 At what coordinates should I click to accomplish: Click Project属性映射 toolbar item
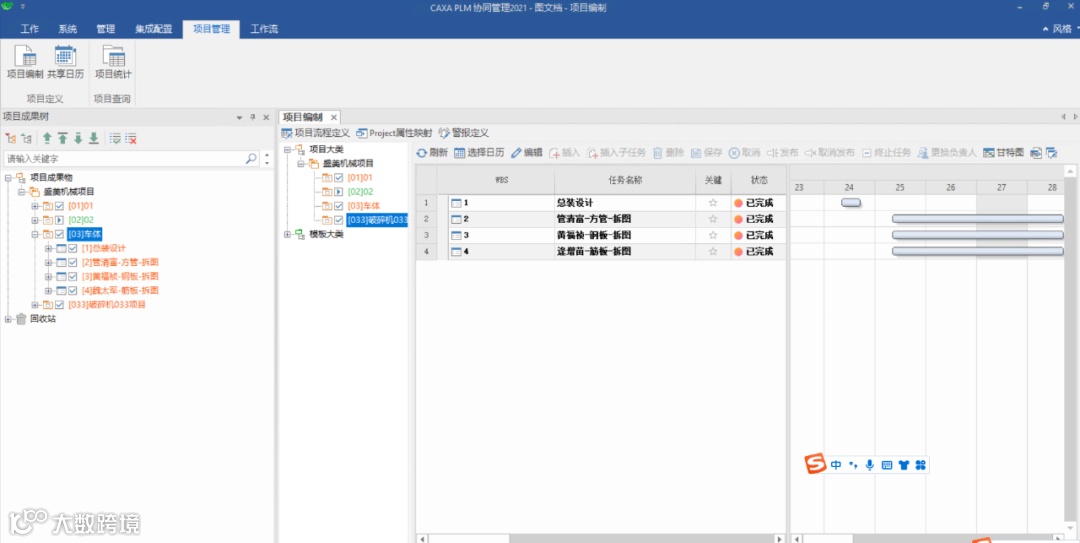(394, 132)
